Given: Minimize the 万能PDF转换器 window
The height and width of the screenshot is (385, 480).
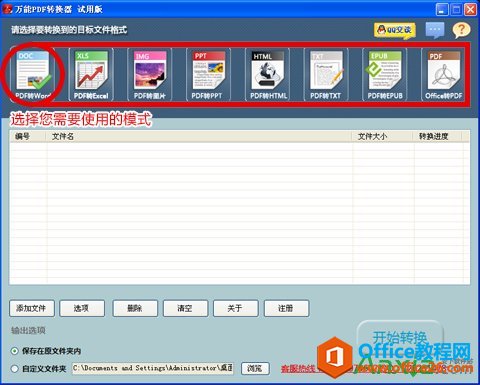Looking at the screenshot, I should point(442,9).
